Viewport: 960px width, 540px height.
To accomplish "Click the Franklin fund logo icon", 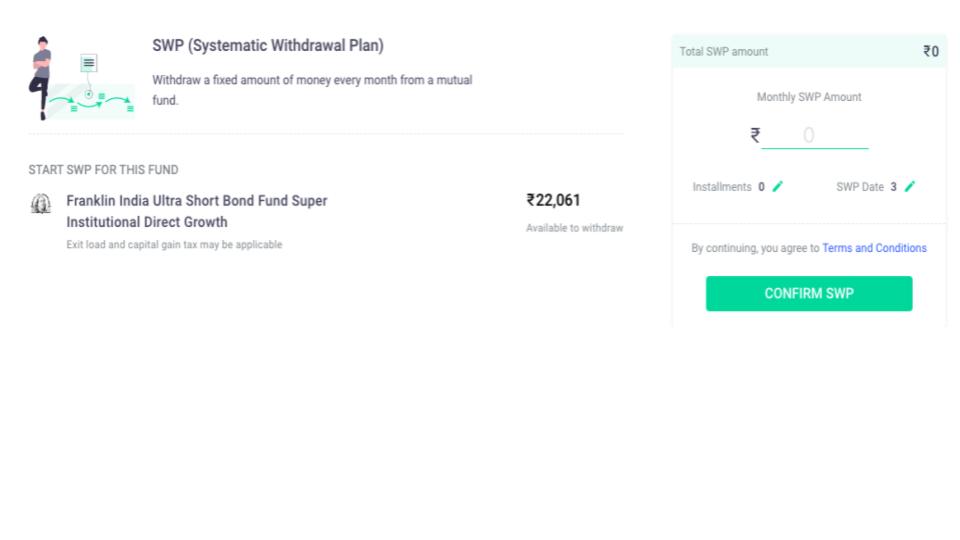I will 41,203.
